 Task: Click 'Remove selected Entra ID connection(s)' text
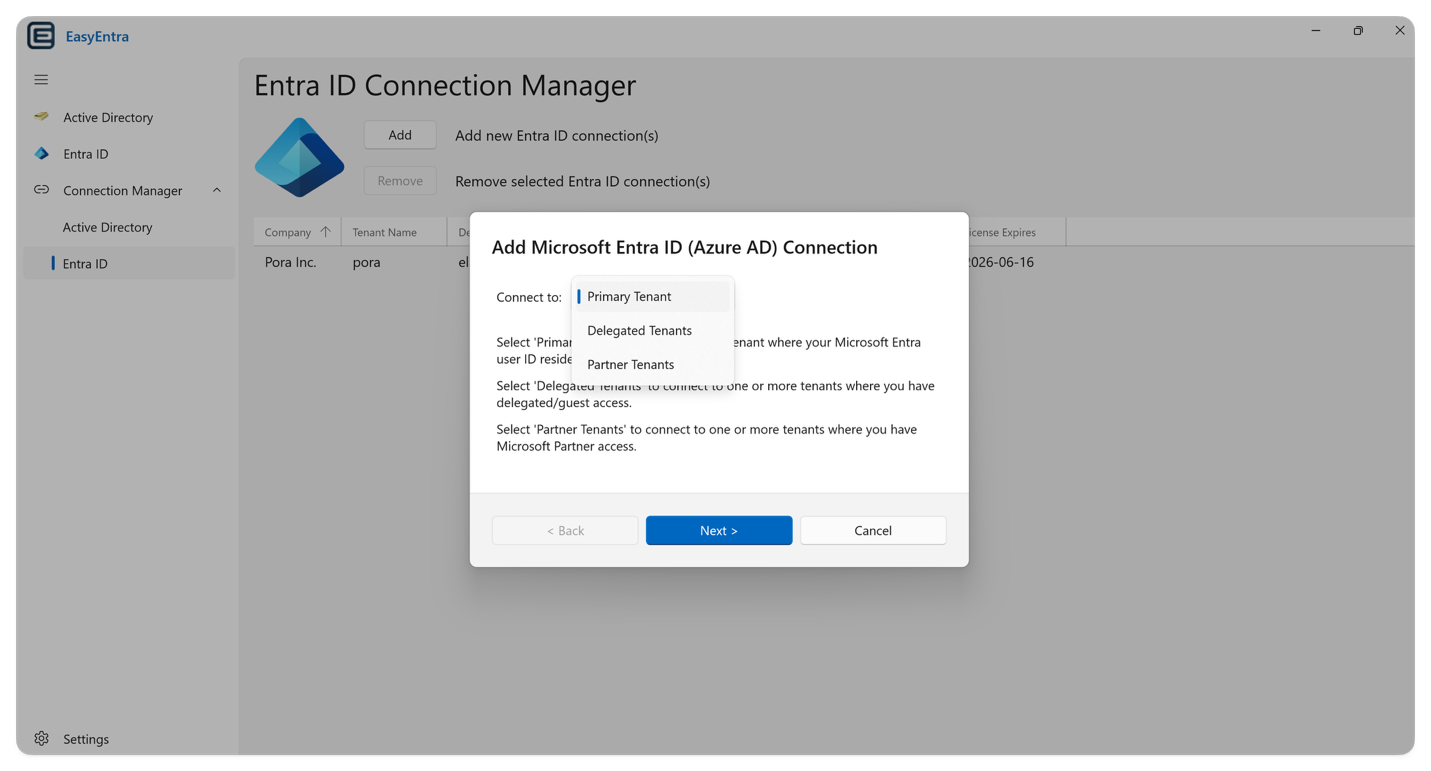click(x=582, y=181)
